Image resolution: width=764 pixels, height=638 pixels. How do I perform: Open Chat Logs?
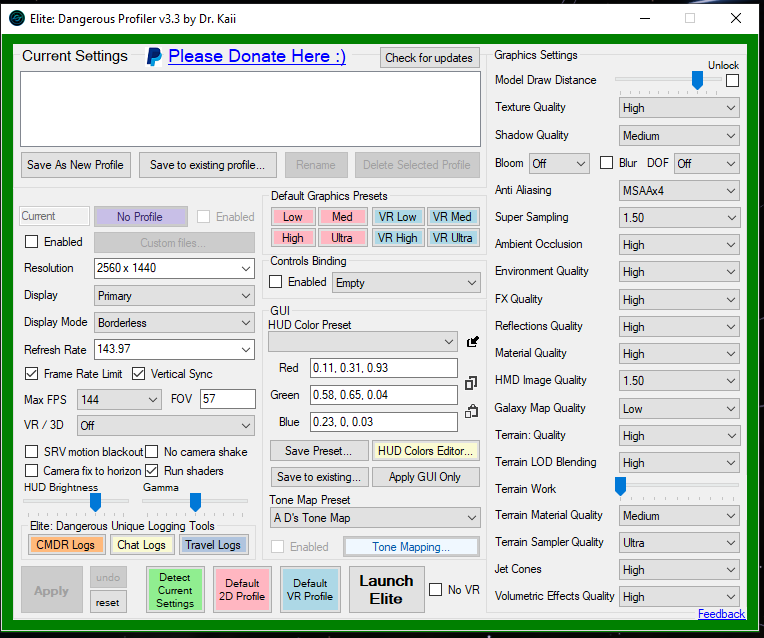pyautogui.click(x=141, y=545)
